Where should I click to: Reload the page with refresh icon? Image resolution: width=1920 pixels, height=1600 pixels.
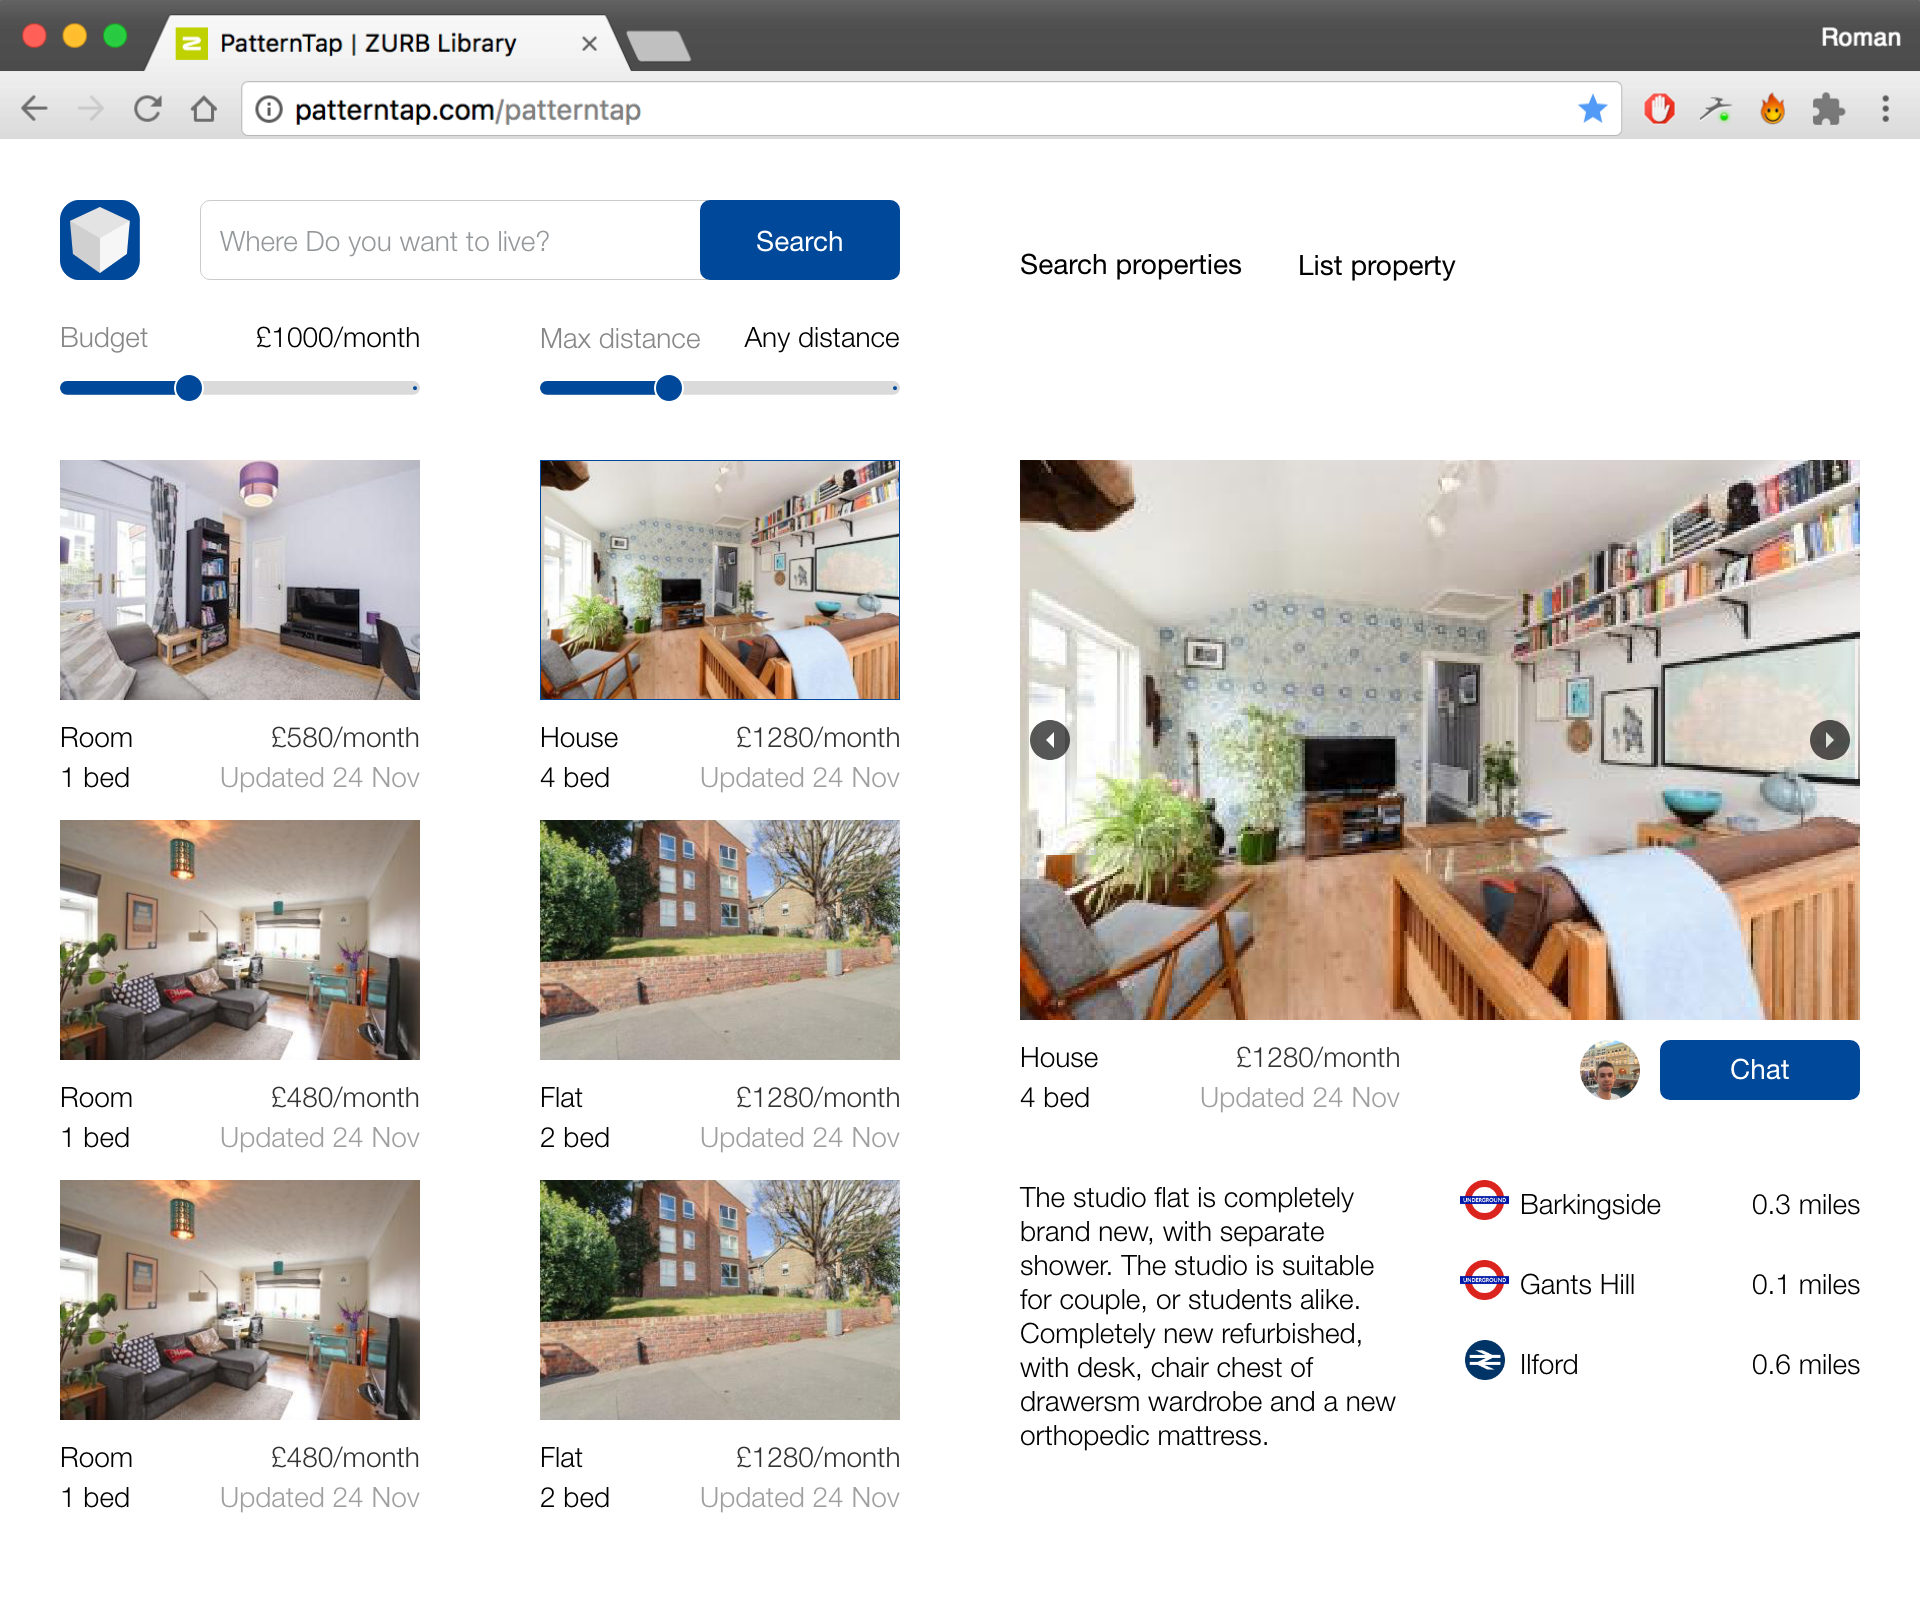tap(148, 109)
